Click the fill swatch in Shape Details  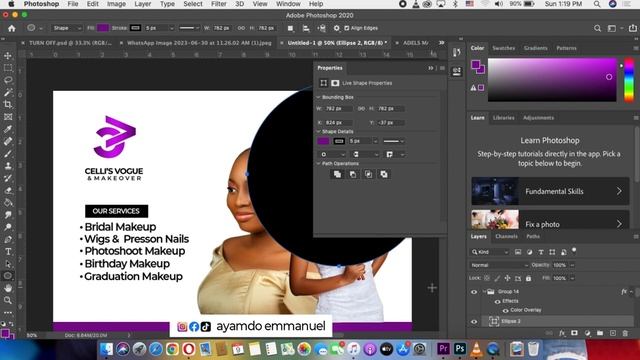[x=323, y=141]
